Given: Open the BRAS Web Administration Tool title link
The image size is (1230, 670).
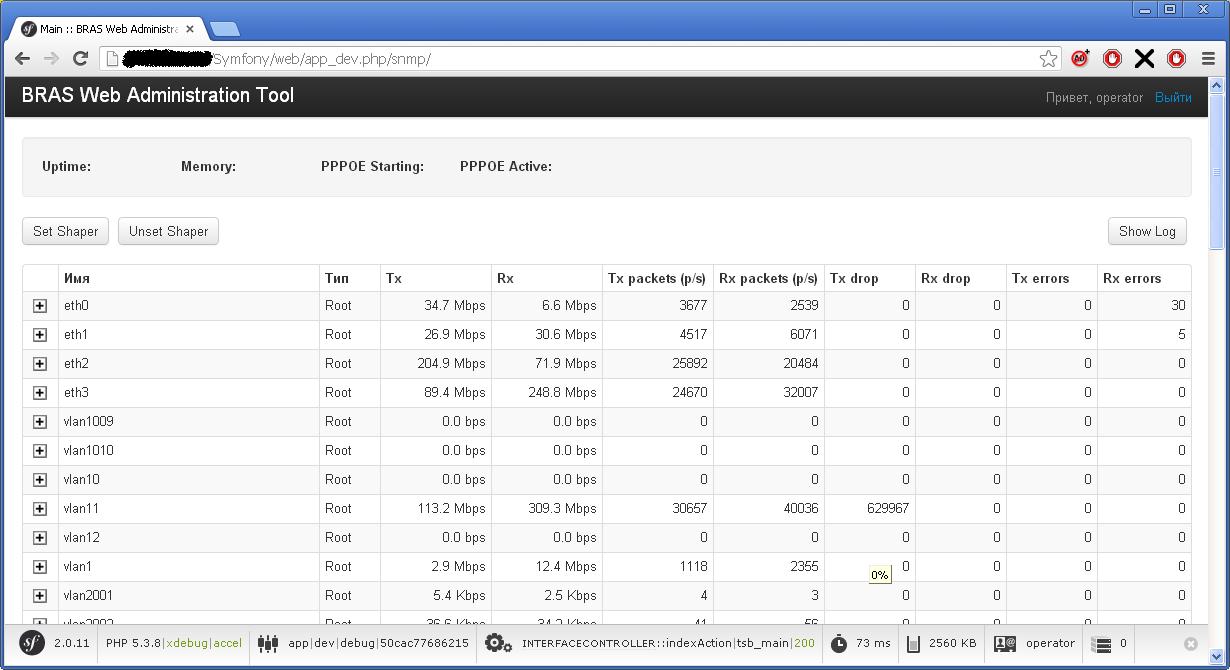Looking at the screenshot, I should click(x=158, y=96).
